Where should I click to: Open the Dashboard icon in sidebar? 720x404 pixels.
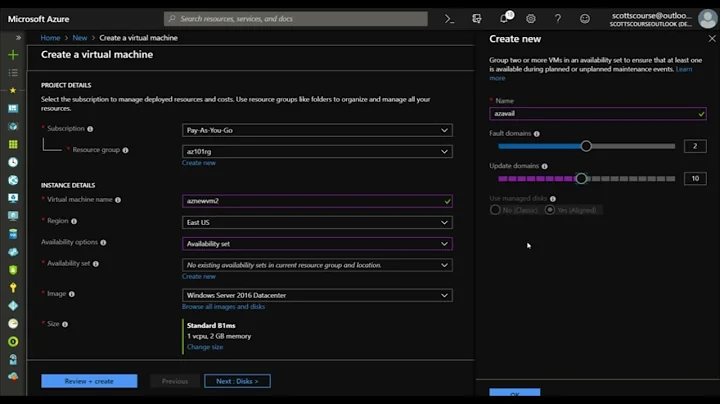[13, 108]
